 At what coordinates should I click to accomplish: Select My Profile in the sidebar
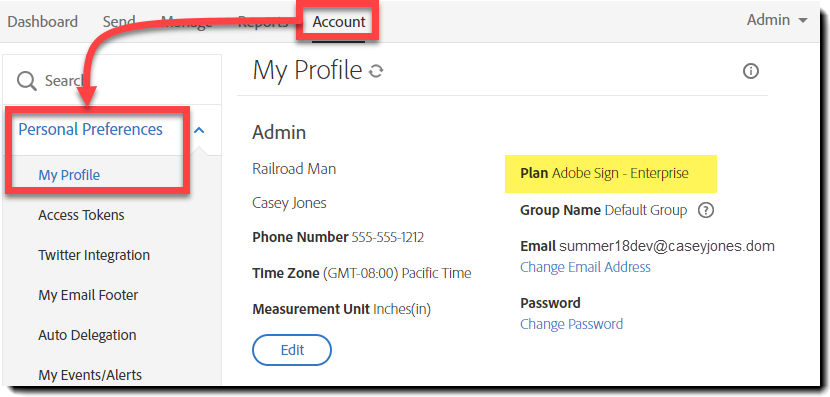69,175
